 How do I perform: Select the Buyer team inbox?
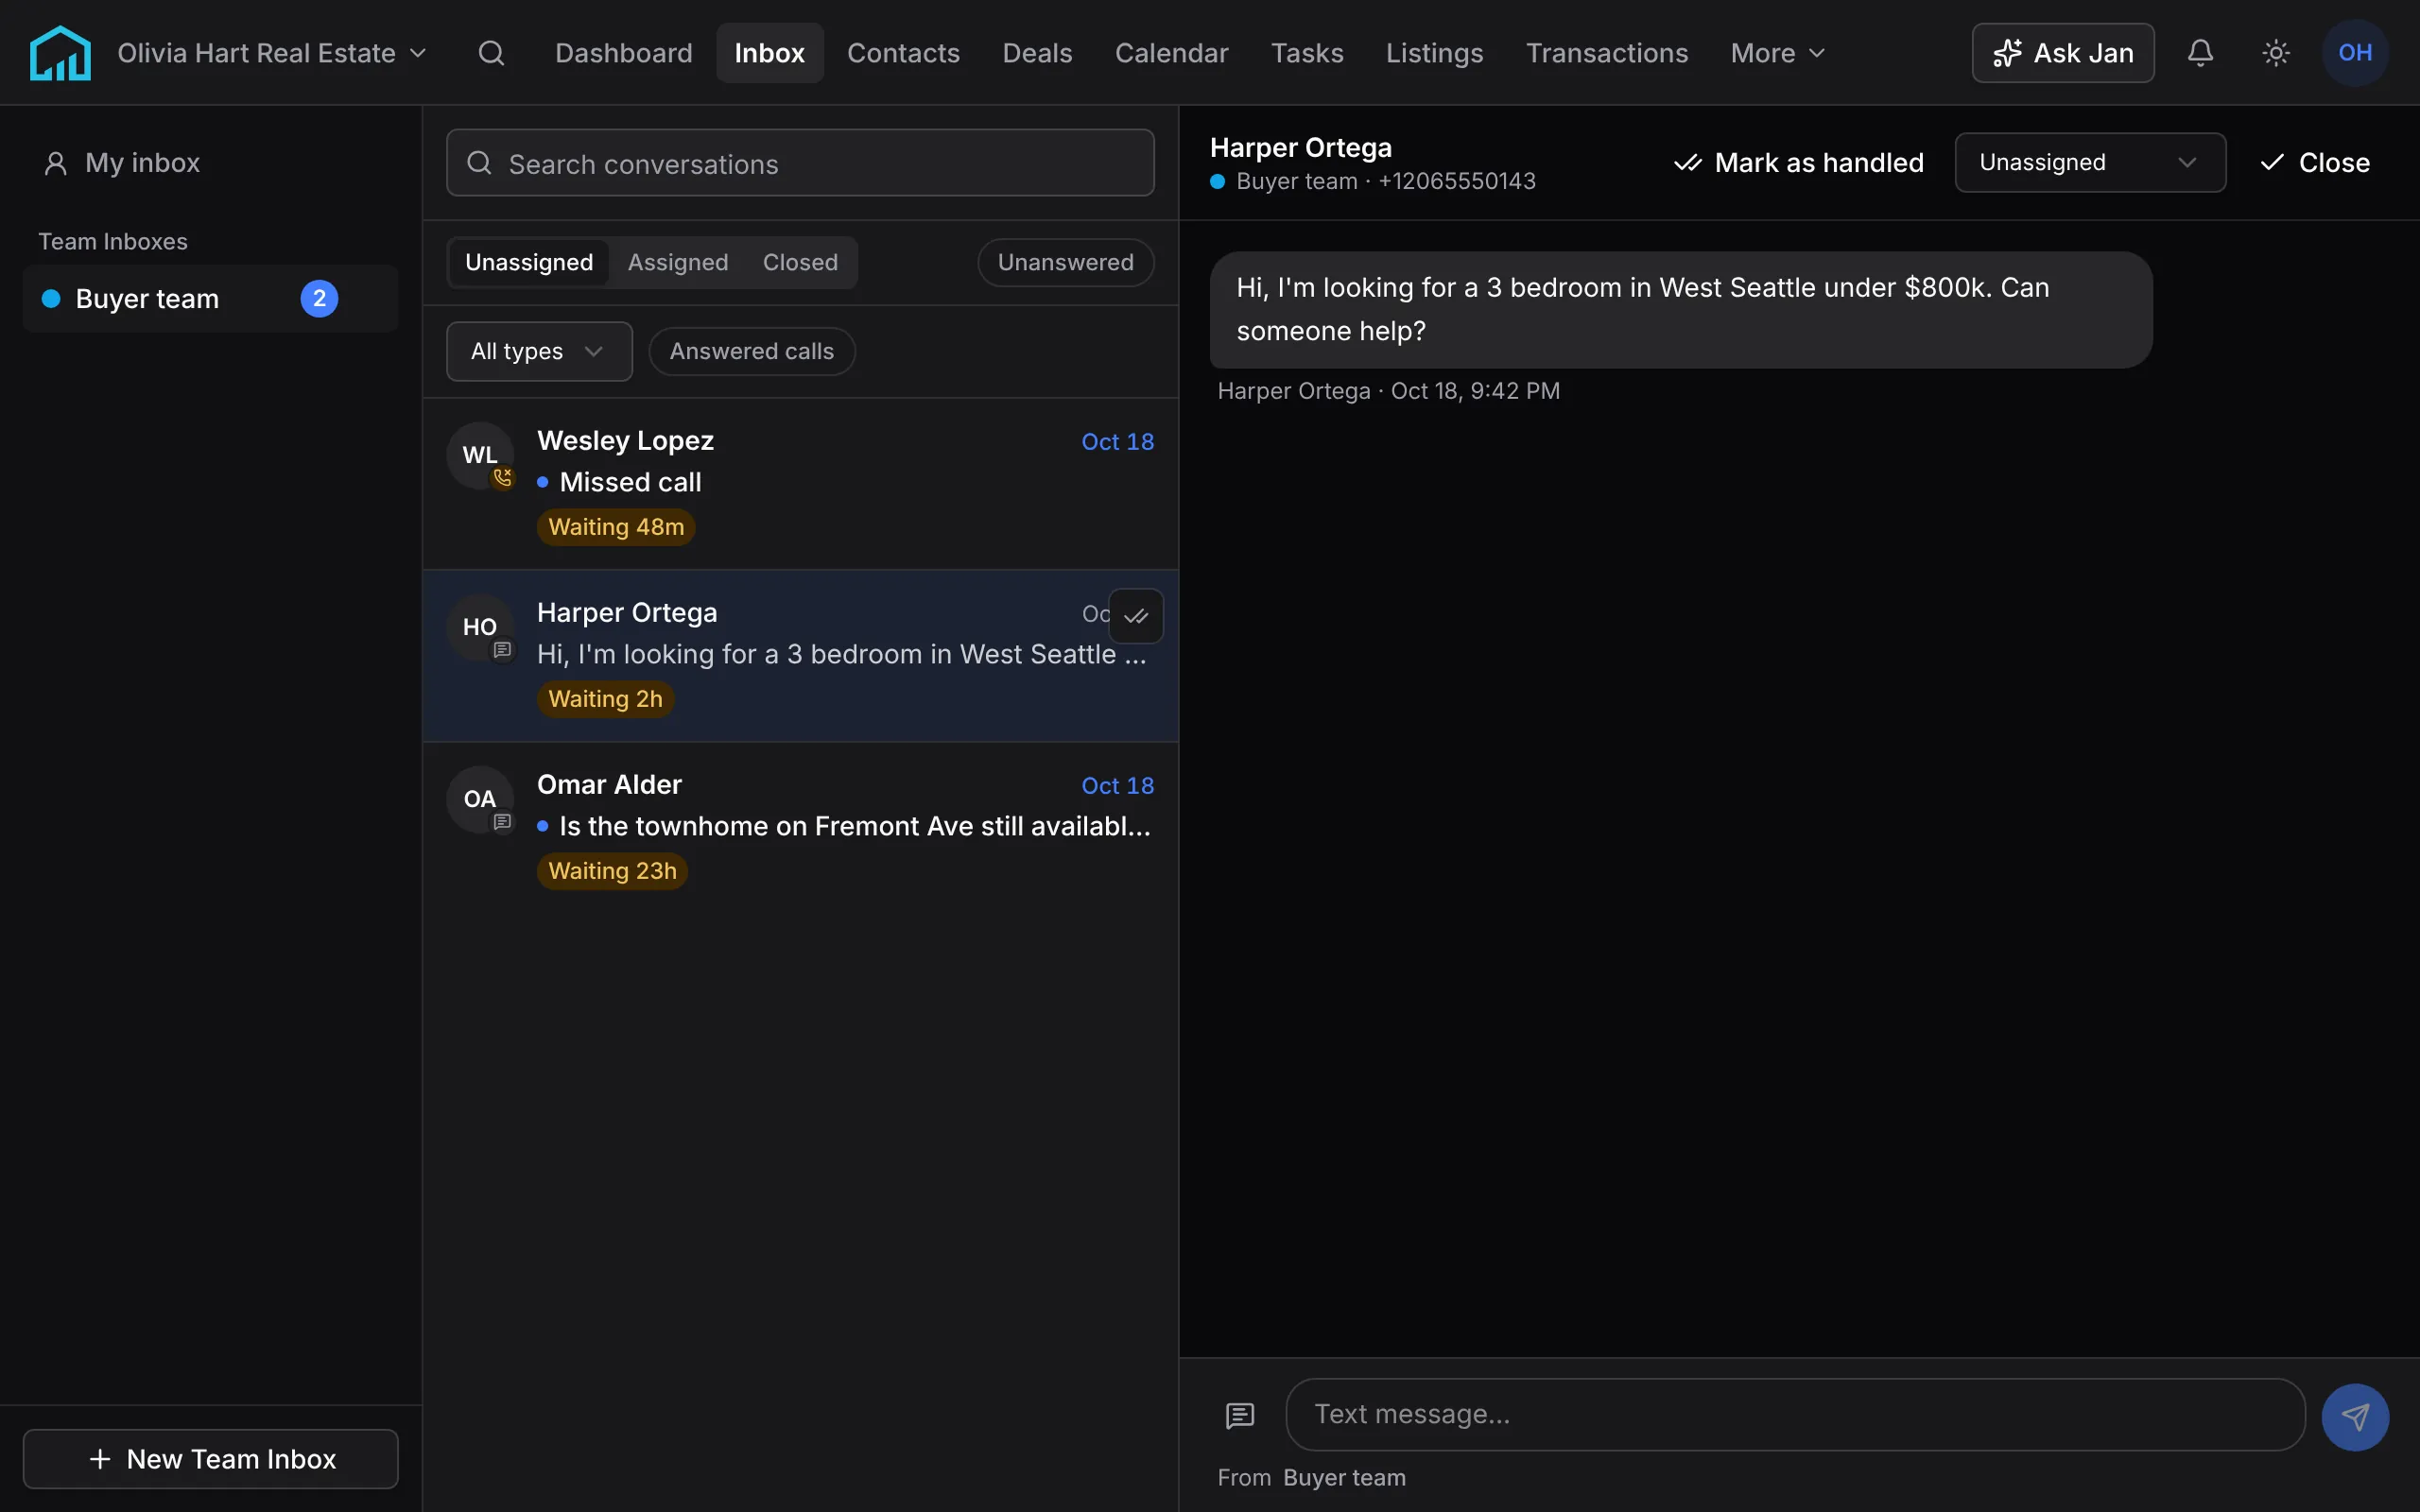[211, 298]
